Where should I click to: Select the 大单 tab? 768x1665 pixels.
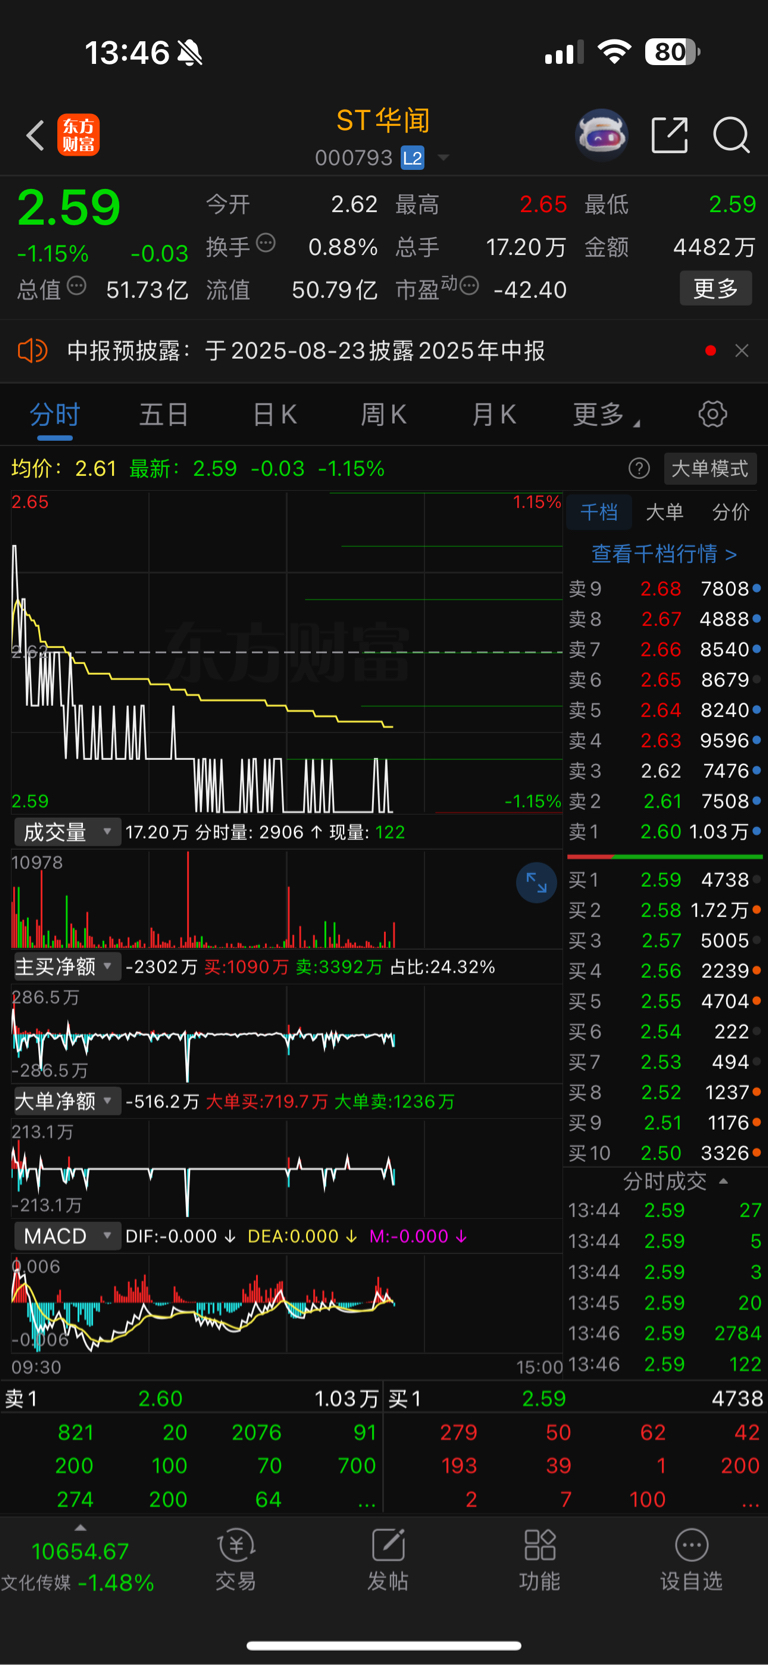(x=664, y=512)
